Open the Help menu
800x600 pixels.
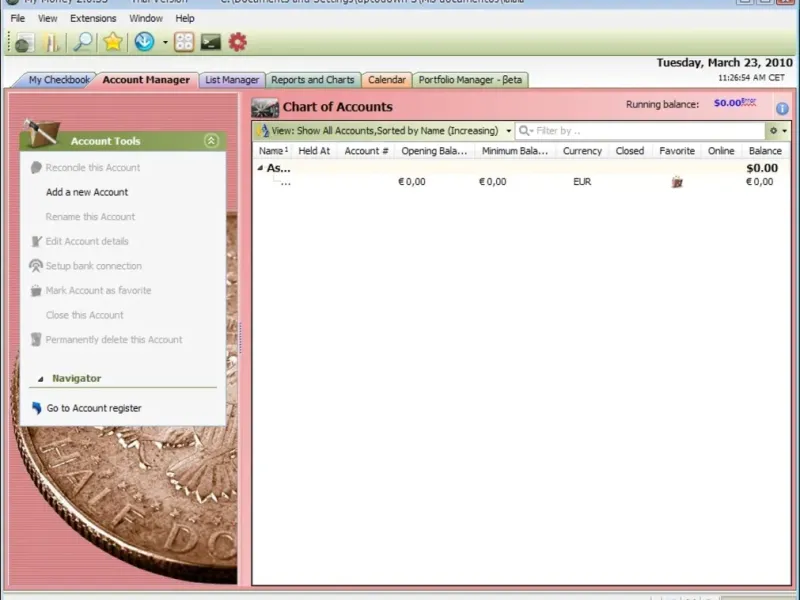click(185, 18)
